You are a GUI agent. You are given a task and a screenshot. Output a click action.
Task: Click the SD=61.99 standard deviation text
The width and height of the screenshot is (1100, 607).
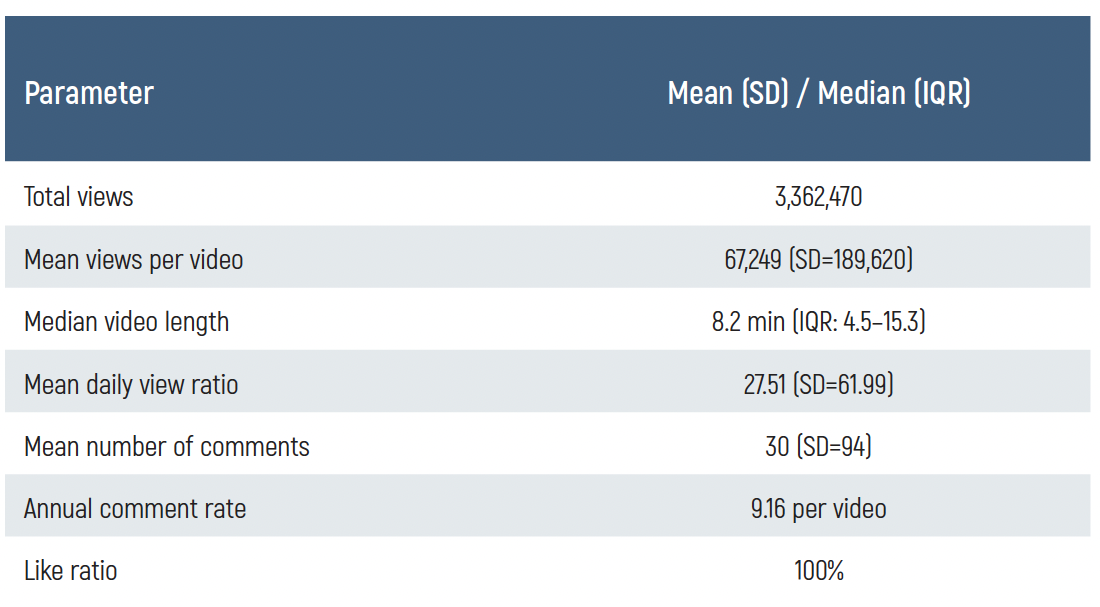pos(843,385)
